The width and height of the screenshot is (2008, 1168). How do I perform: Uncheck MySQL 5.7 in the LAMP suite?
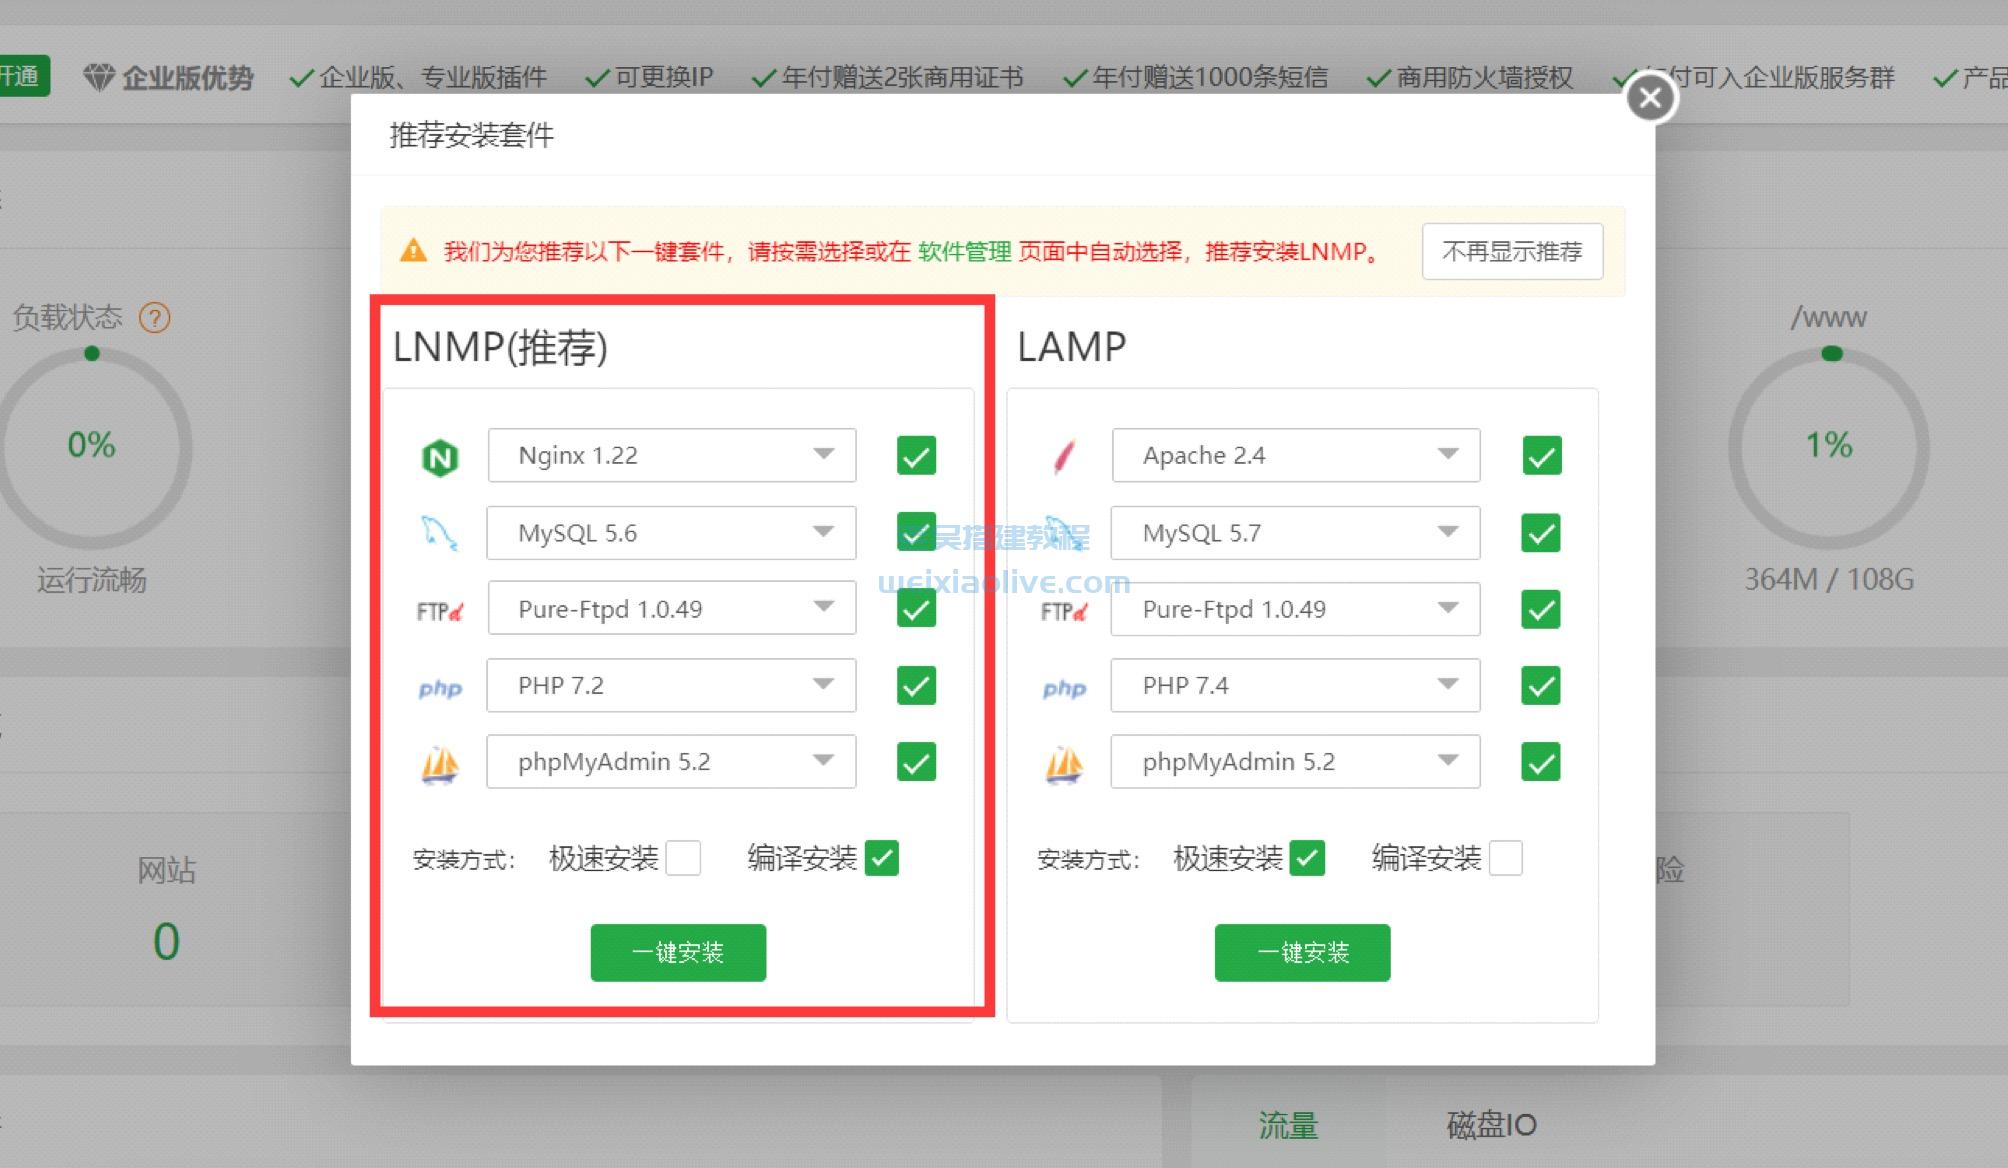[x=1540, y=532]
